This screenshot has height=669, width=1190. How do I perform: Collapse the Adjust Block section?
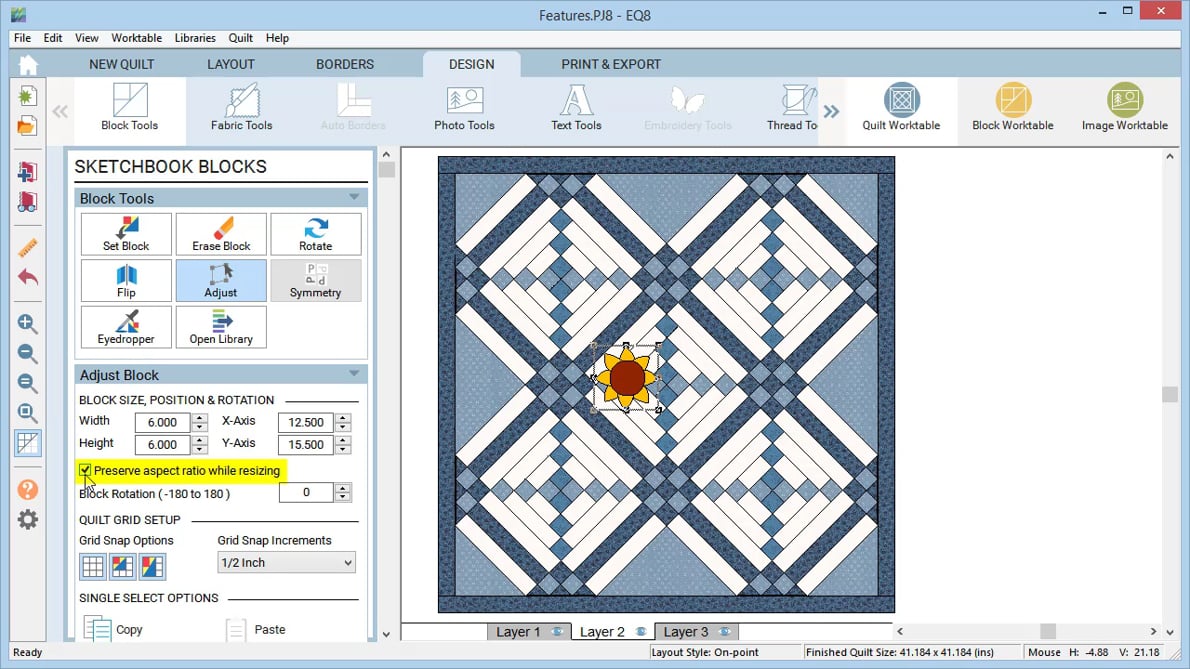tap(354, 374)
